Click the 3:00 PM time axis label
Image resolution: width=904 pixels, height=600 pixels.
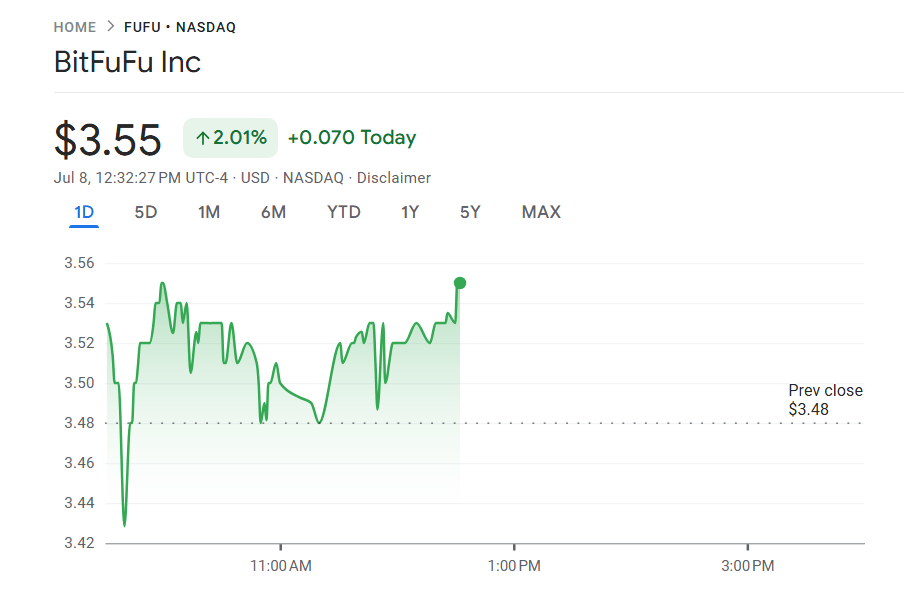point(748,566)
